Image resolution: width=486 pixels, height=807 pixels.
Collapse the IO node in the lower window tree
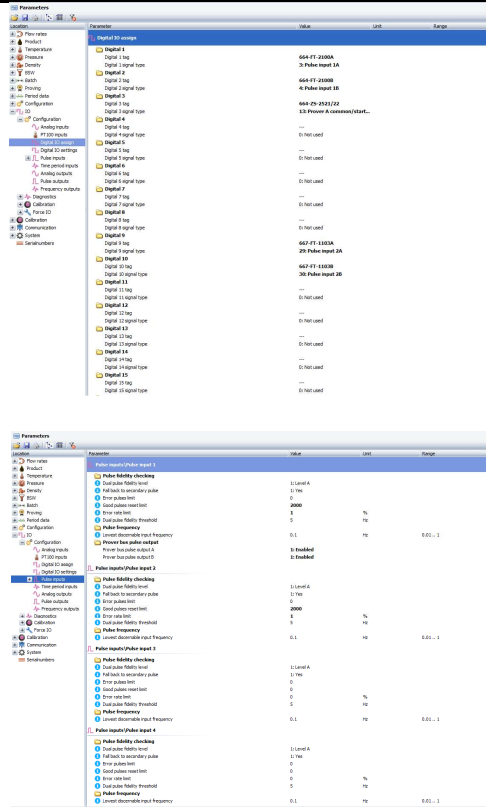click(x=14, y=535)
